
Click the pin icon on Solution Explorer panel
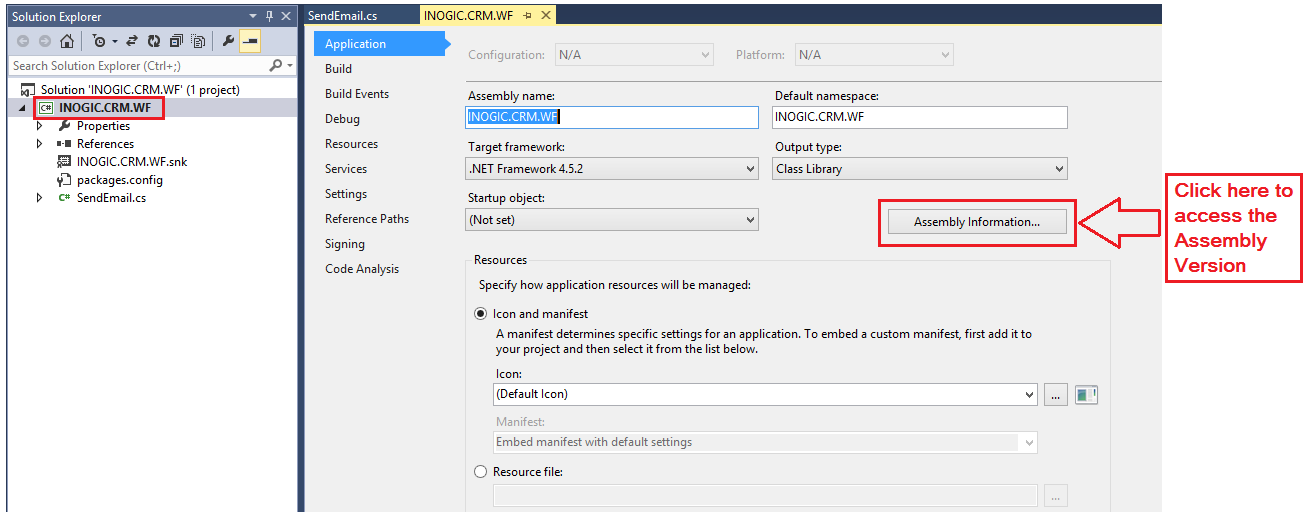click(x=269, y=16)
